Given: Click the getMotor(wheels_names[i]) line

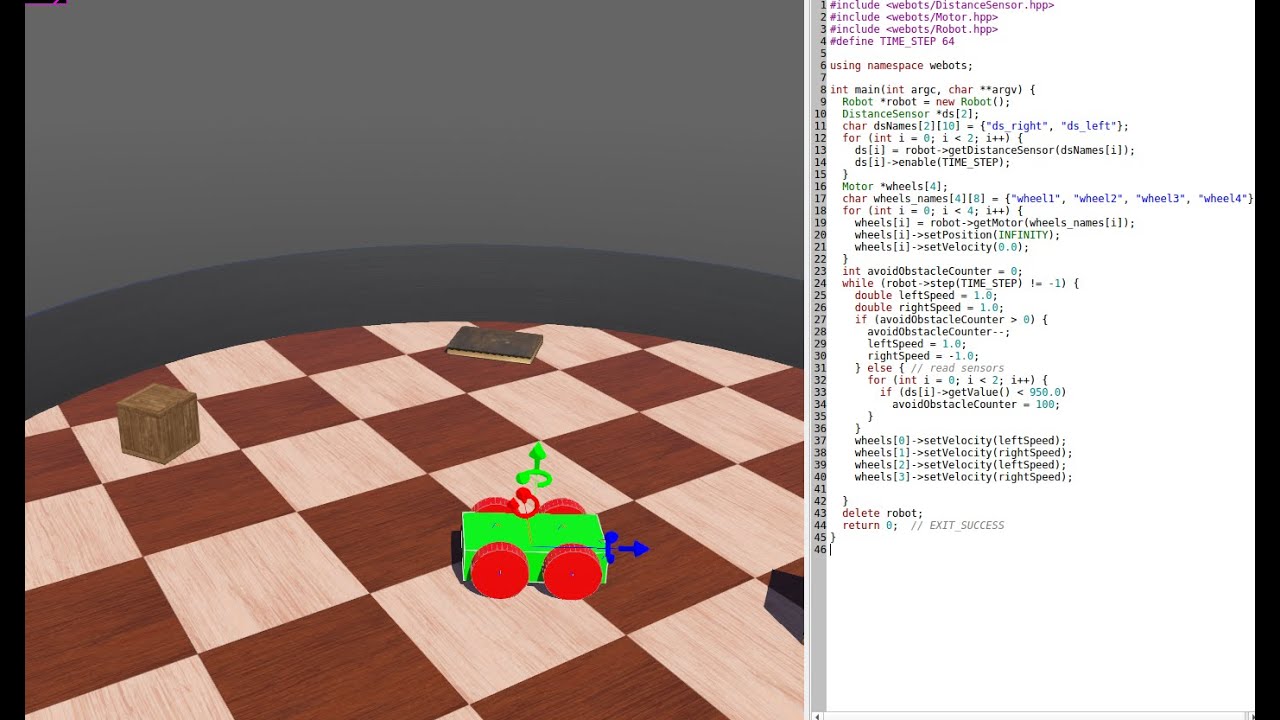Looking at the screenshot, I should click(995, 222).
